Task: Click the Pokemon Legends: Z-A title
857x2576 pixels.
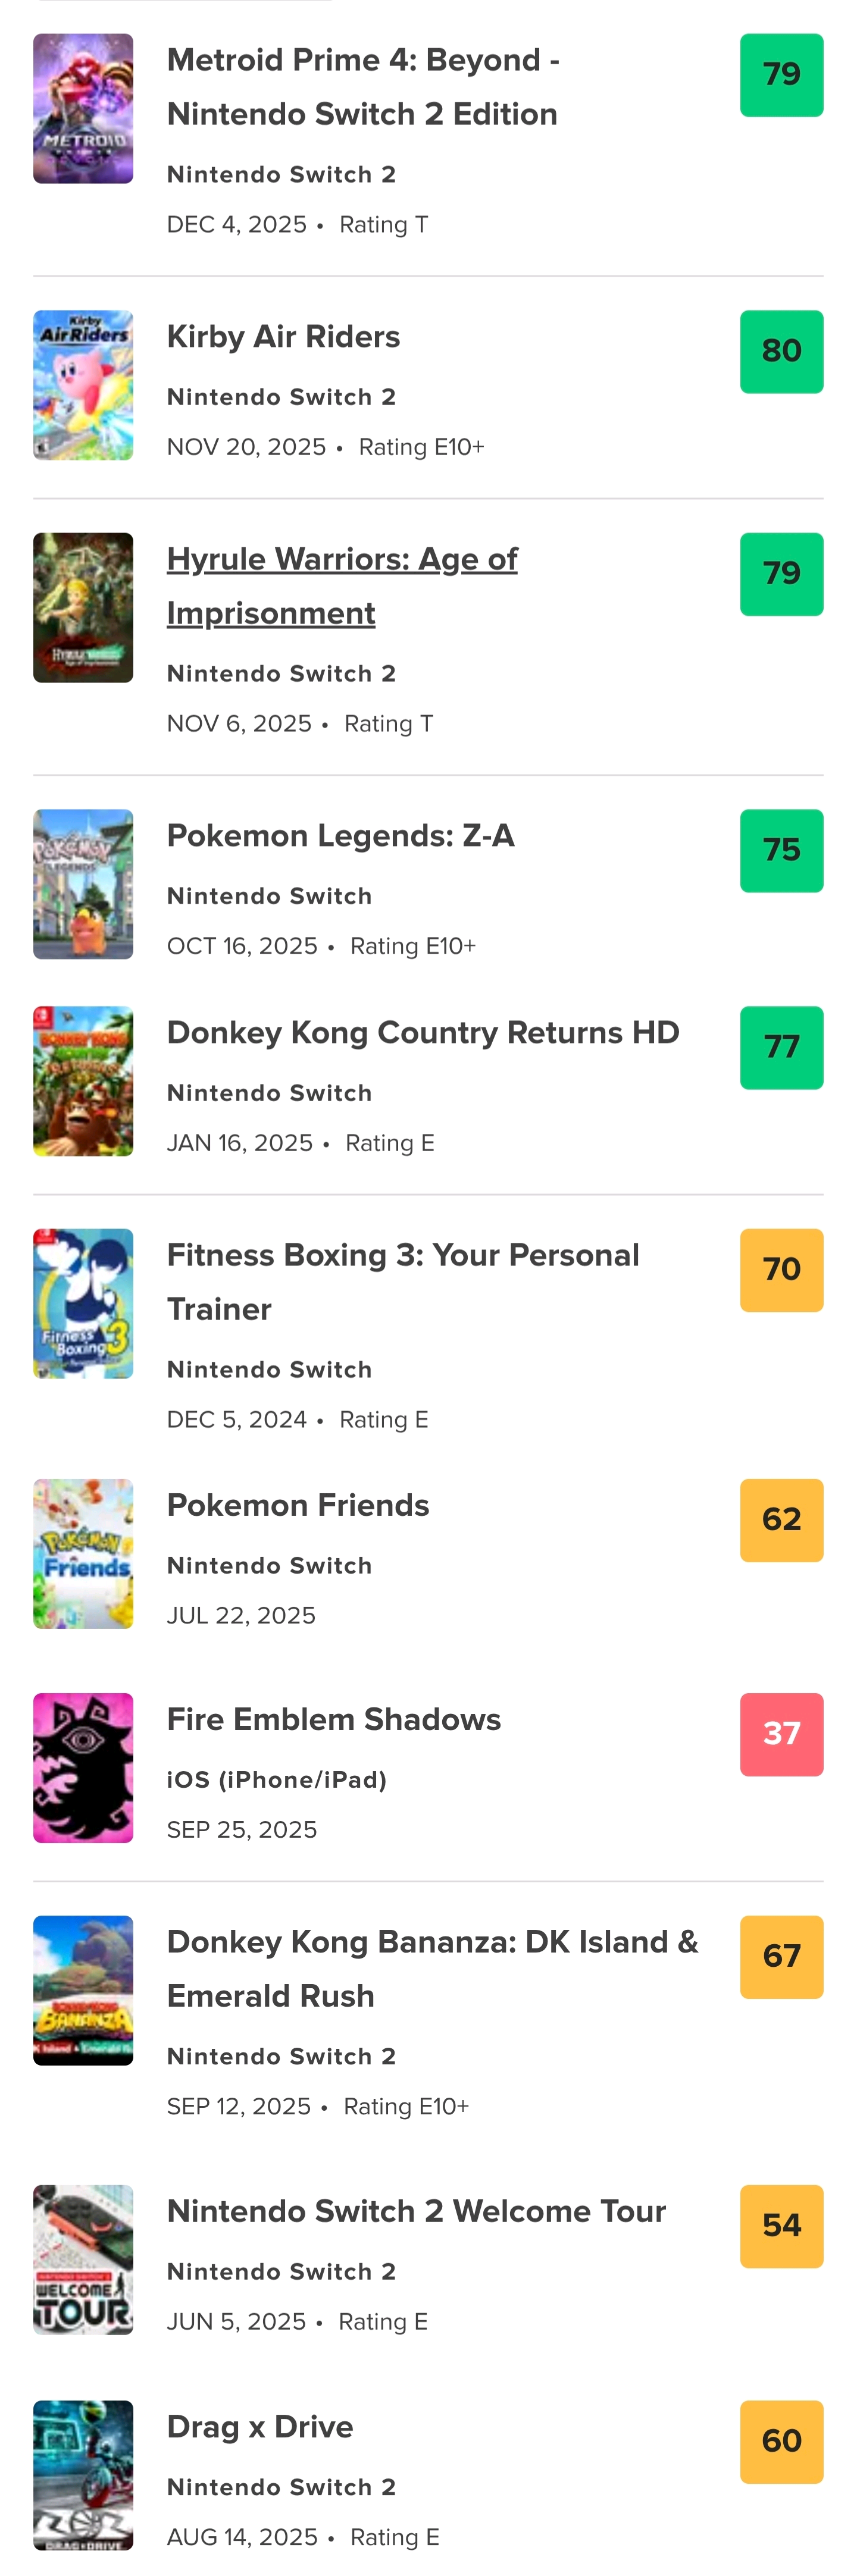Action: pos(340,835)
